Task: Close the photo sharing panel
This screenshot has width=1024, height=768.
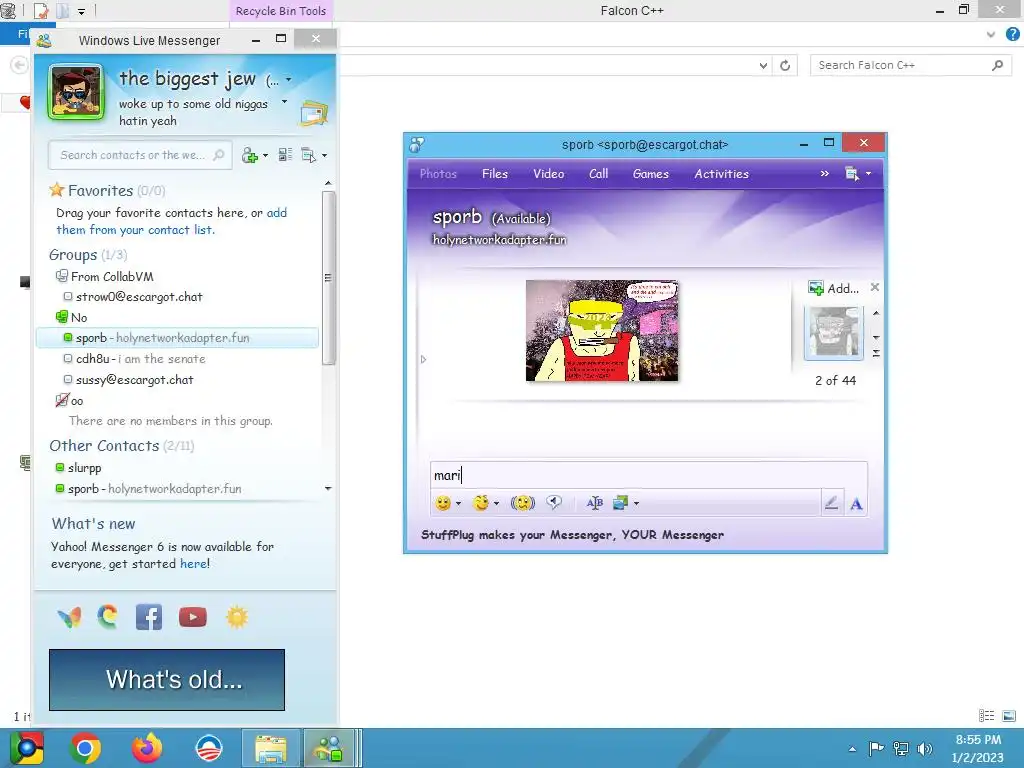Action: point(874,287)
